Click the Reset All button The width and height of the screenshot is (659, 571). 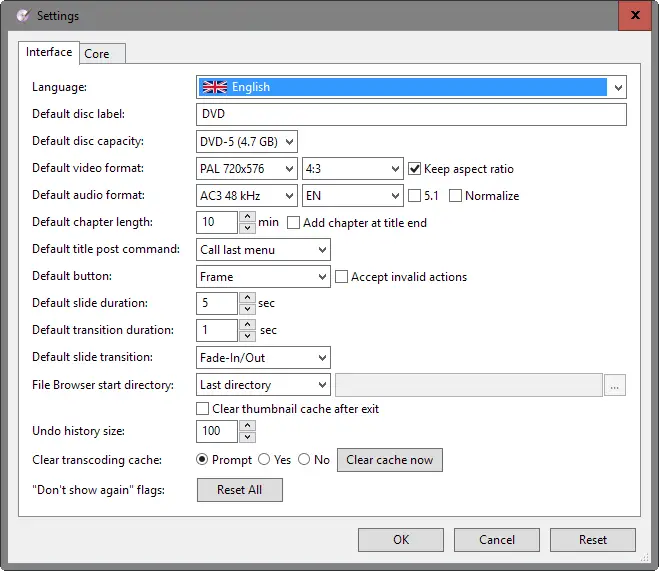[240, 490]
